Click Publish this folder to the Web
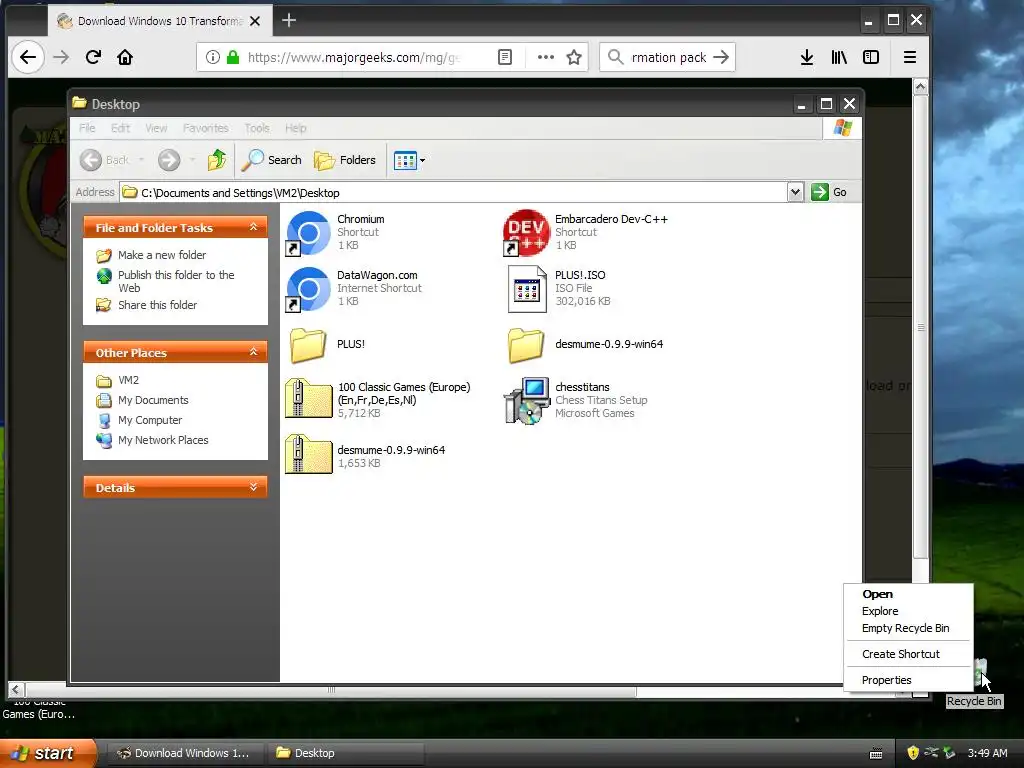The width and height of the screenshot is (1024, 768). pos(176,281)
